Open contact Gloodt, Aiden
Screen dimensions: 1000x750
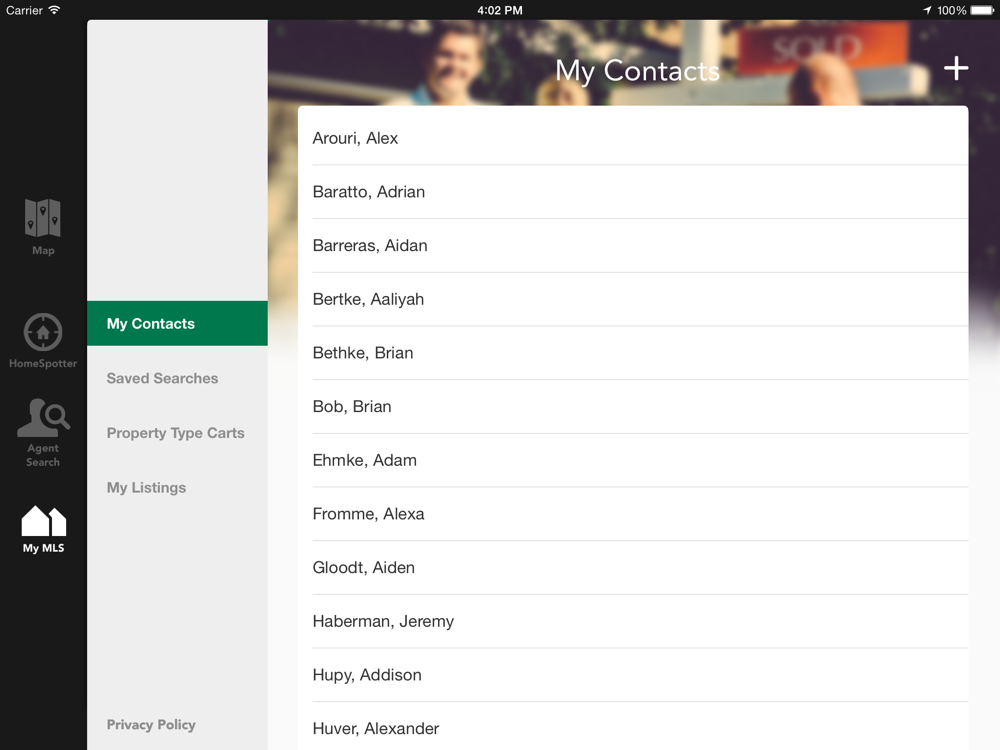(x=633, y=567)
